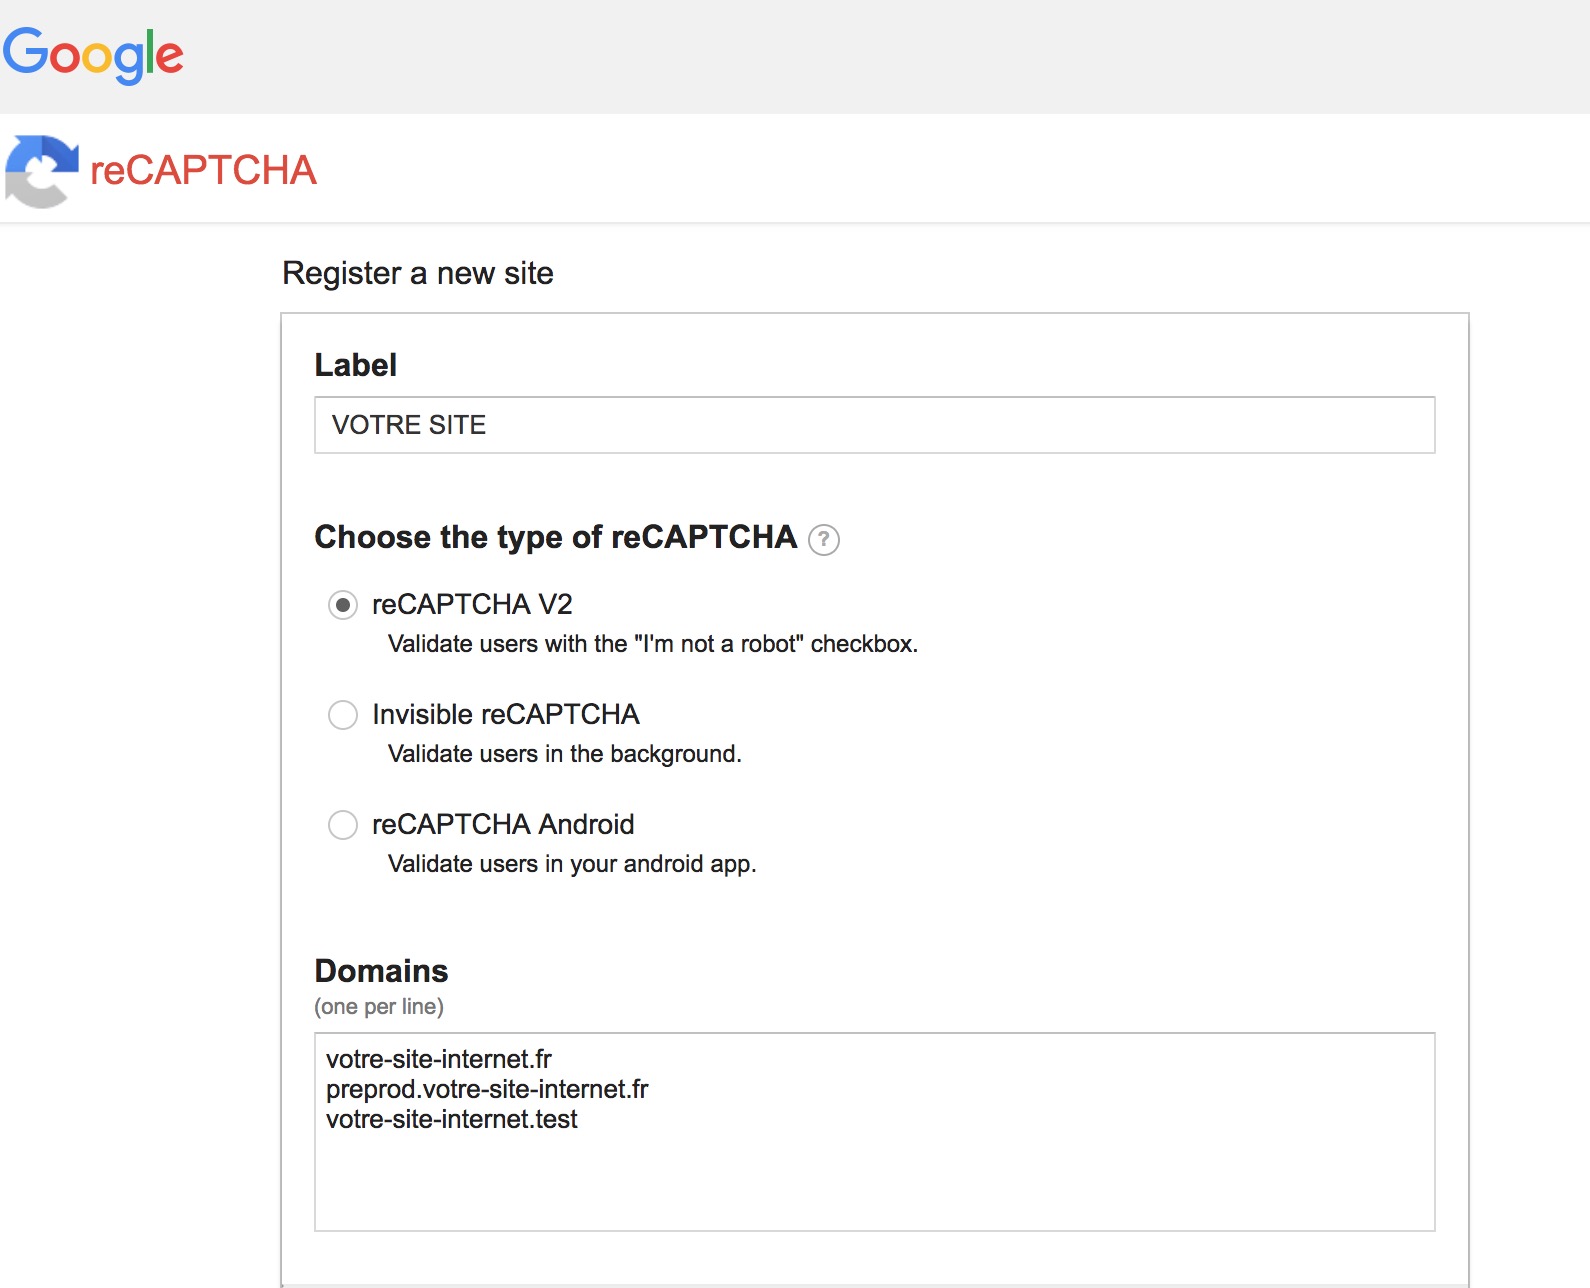Click the 'Label' heading text
The width and height of the screenshot is (1590, 1288).
point(356,365)
